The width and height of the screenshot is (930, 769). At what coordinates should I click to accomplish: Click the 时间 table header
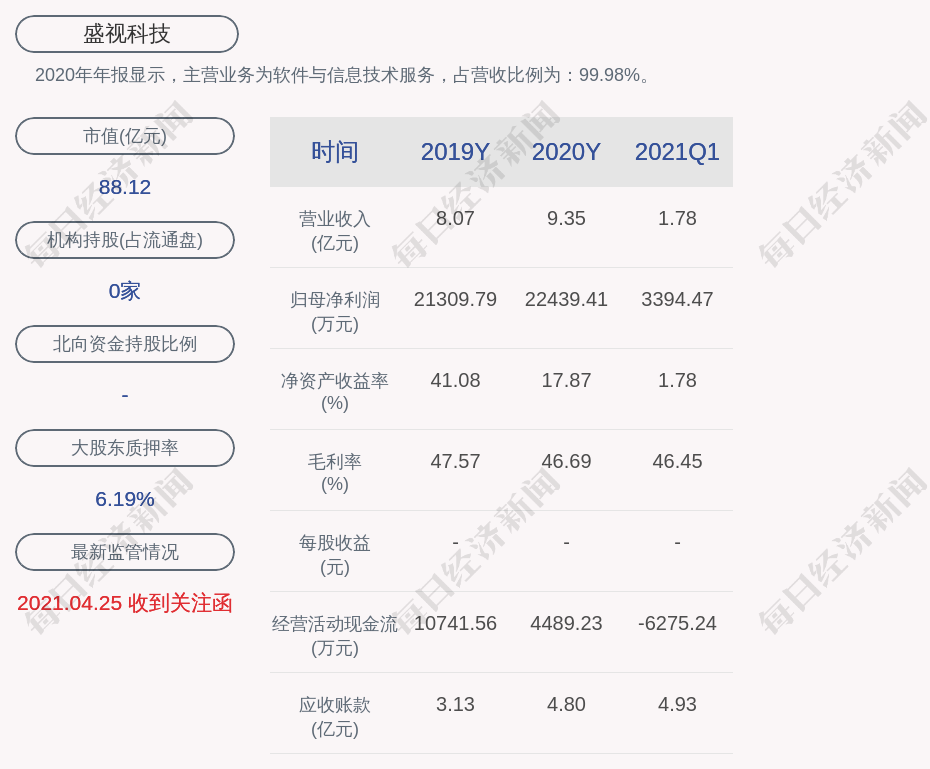coord(335,152)
